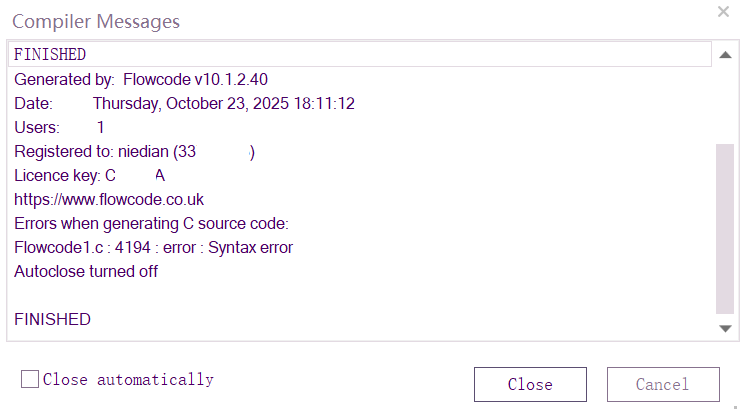This screenshot has height=410, width=743.
Task: Click the Users count line
Action: click(59, 127)
